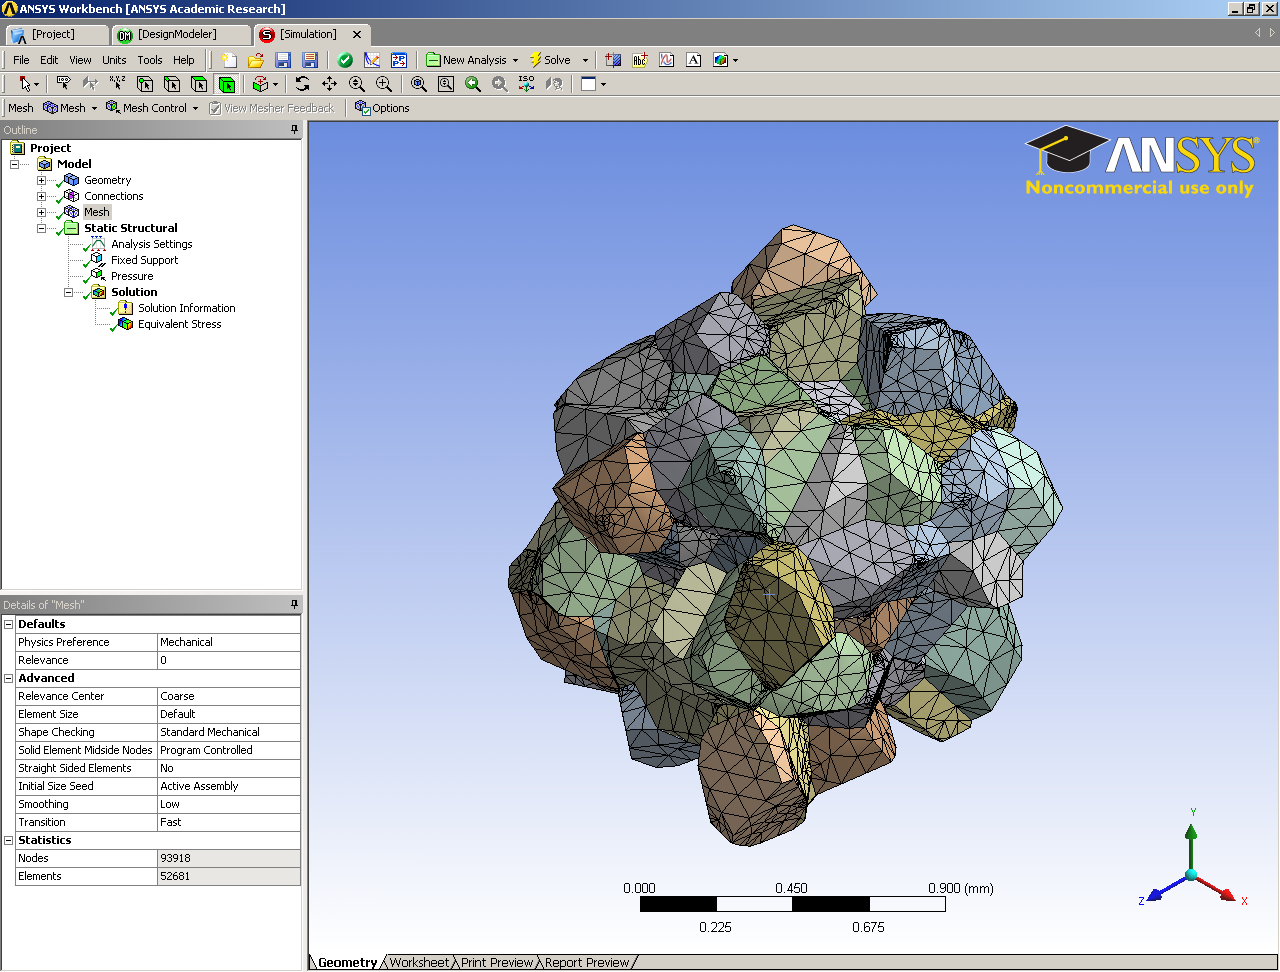
Task: Click the Equivalent Stress result icon
Action: (125, 324)
